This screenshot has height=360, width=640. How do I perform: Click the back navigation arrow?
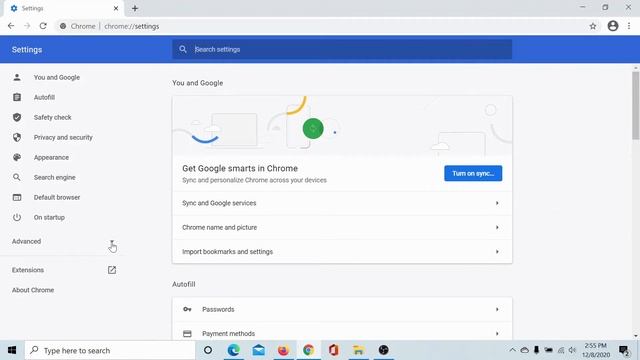click(11, 26)
